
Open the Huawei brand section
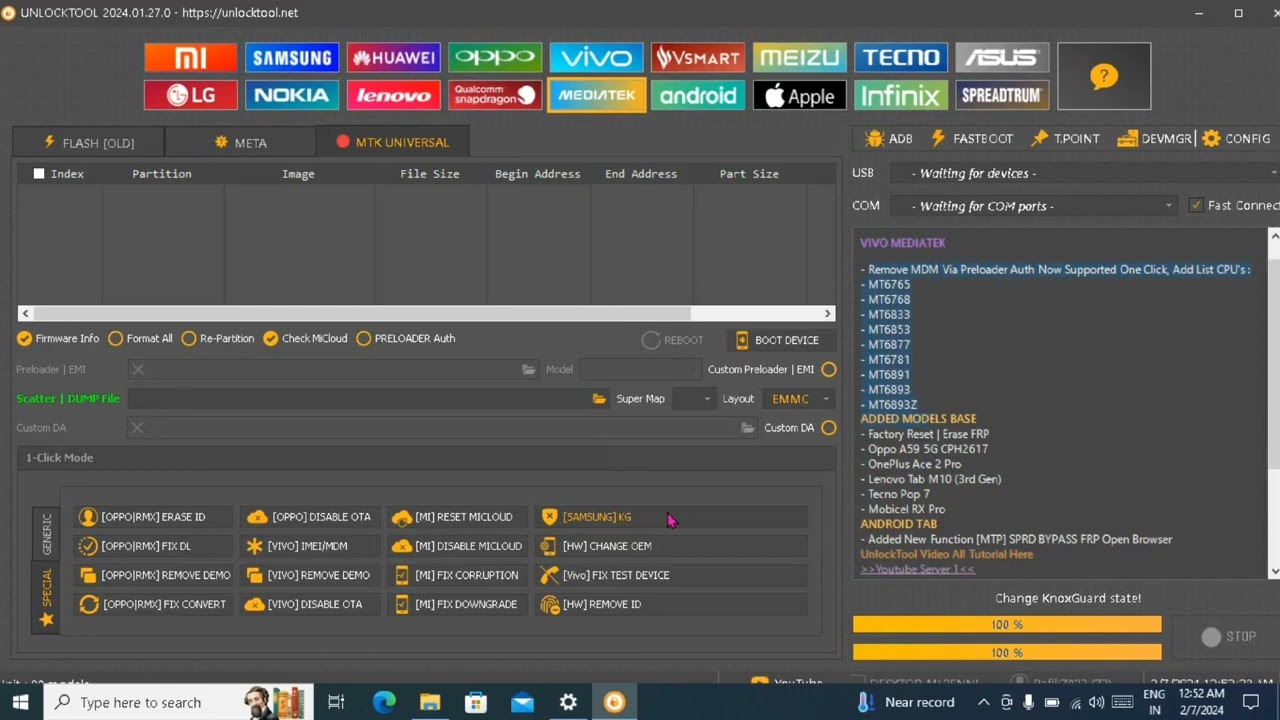[394, 58]
